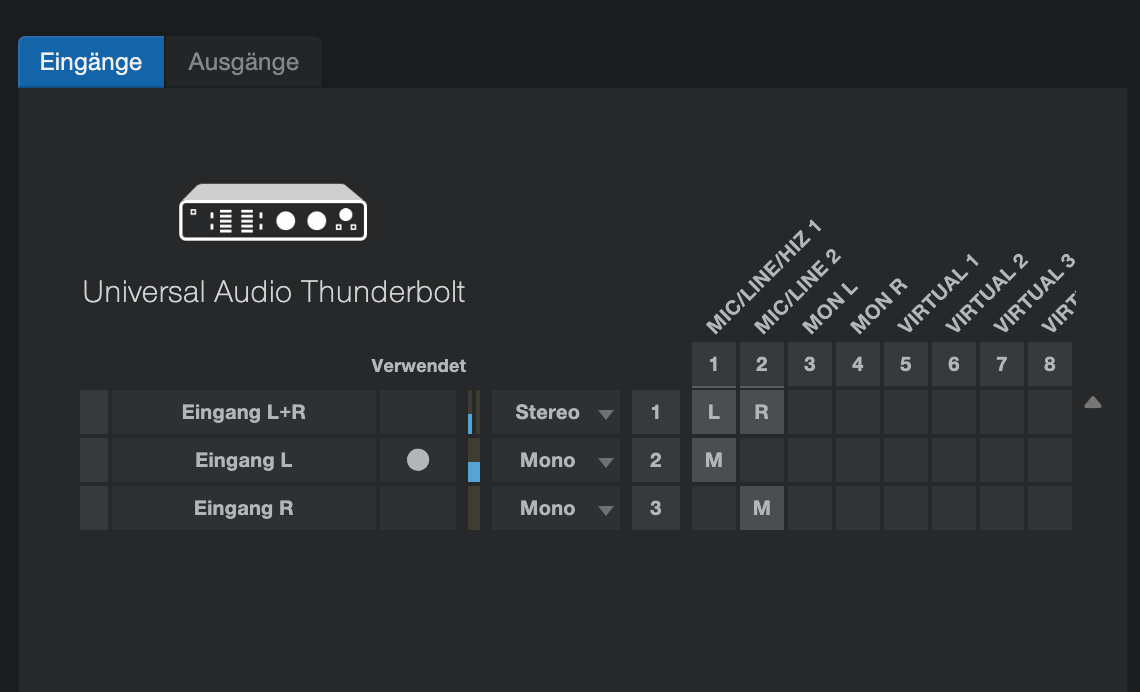Select the Eingänge tab

[91, 62]
